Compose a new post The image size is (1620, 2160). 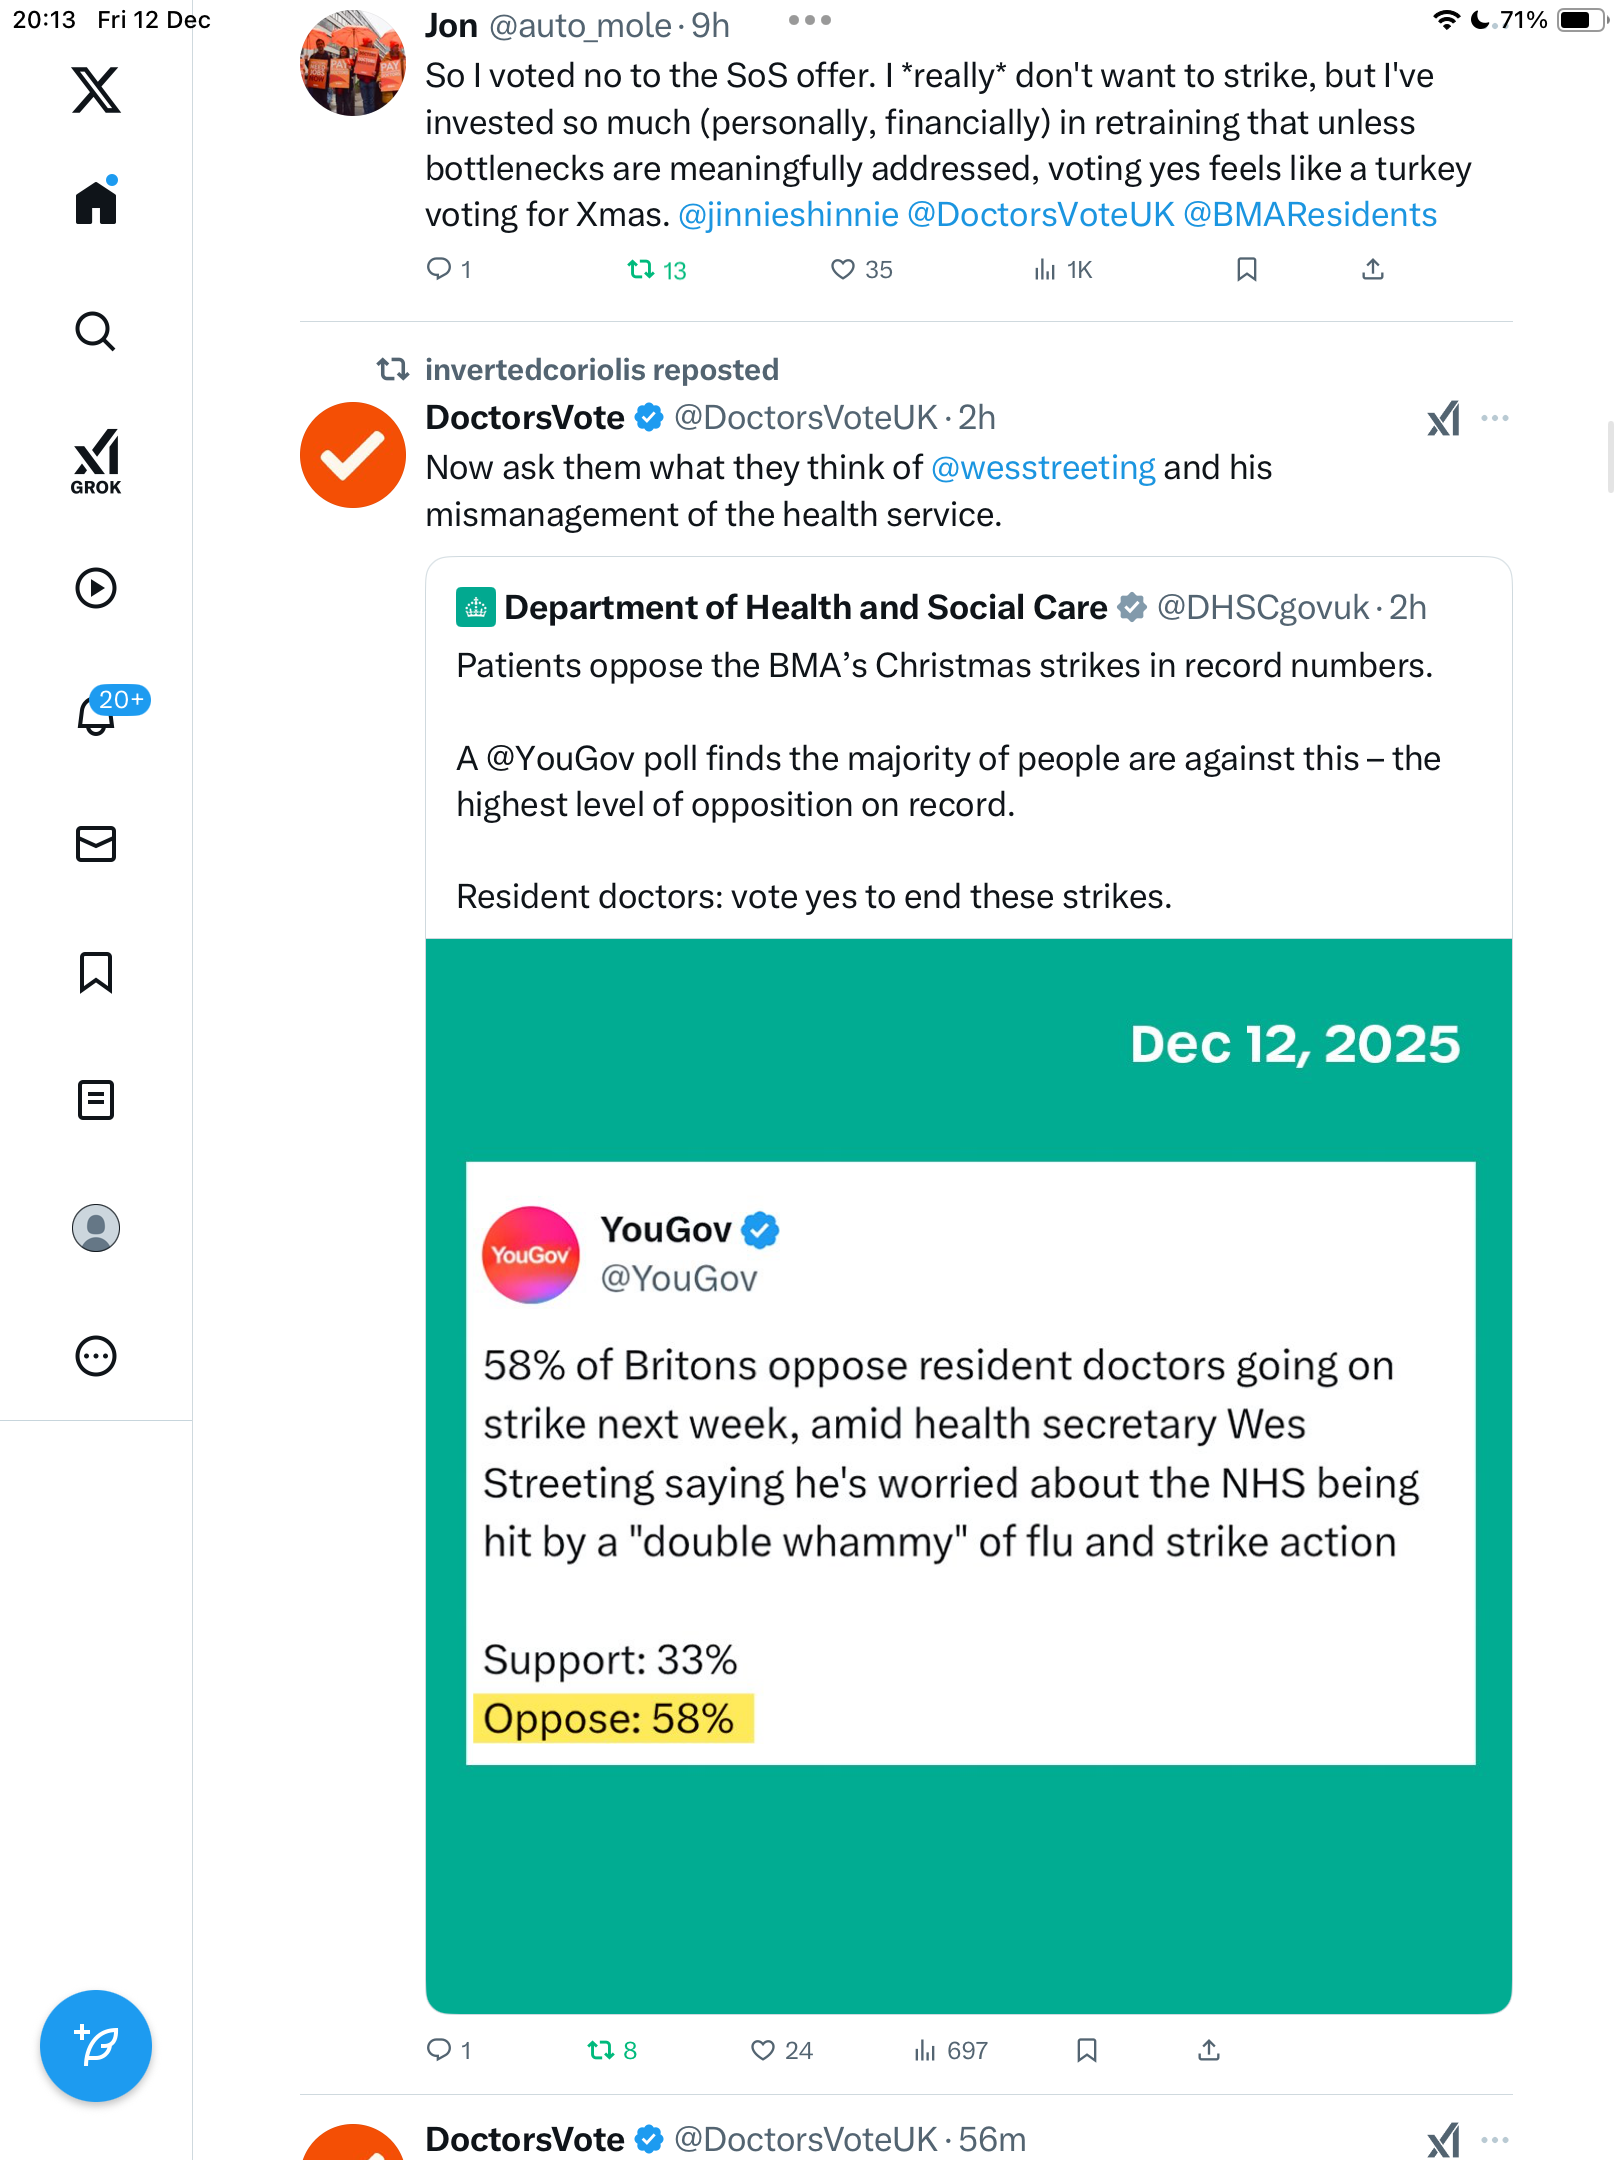point(96,2046)
